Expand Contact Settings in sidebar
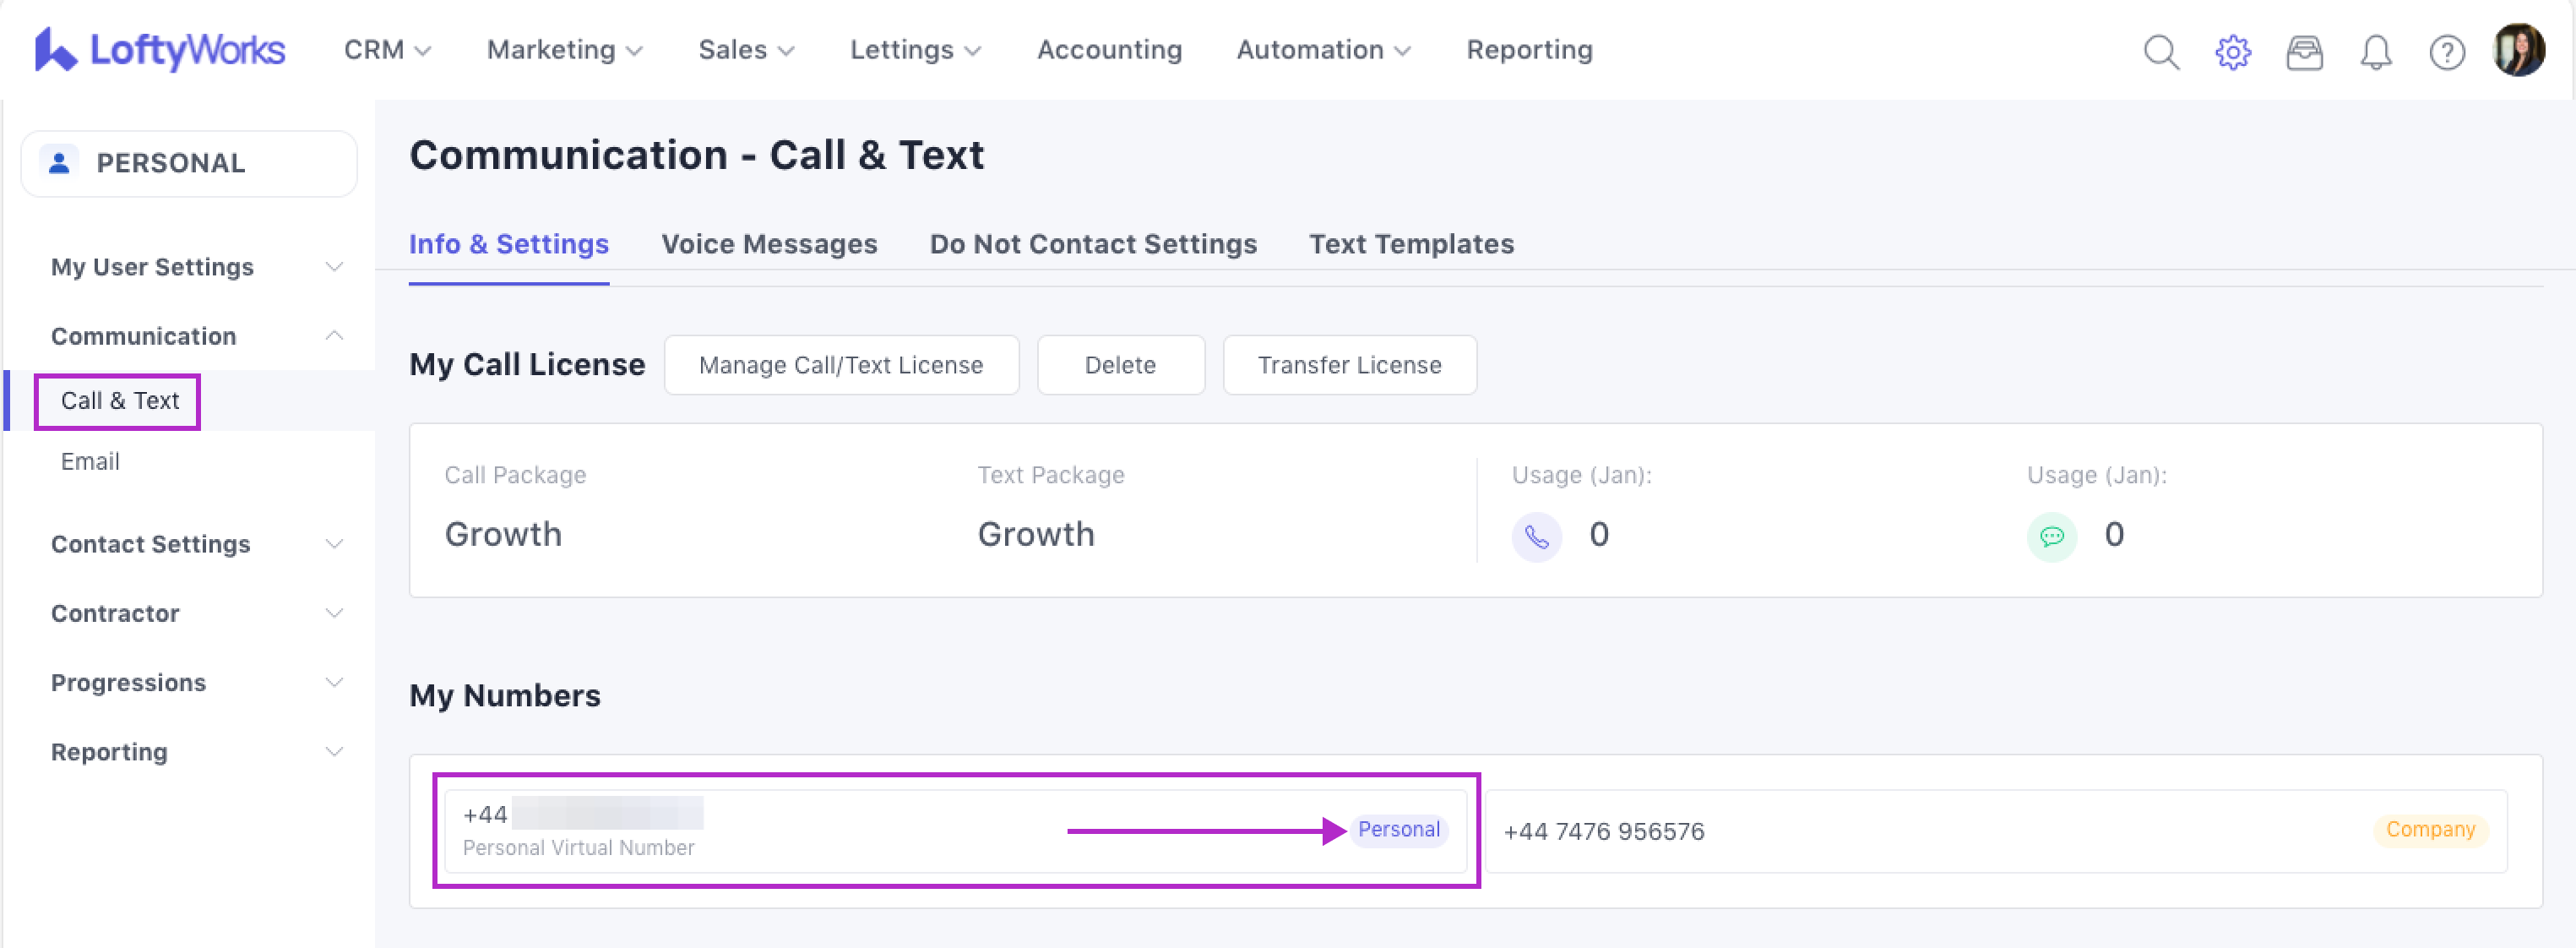The width and height of the screenshot is (2576, 948). (196, 544)
